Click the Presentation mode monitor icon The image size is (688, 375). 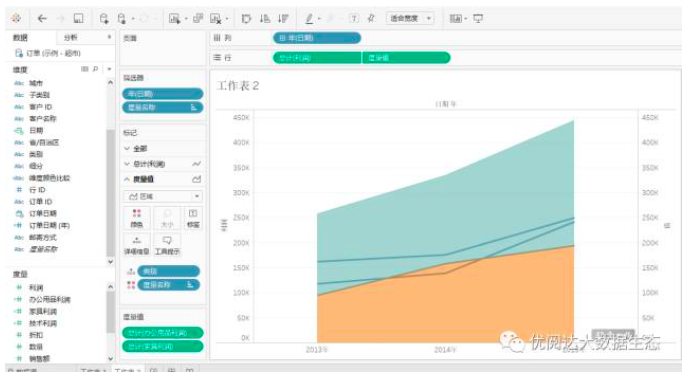point(478,18)
